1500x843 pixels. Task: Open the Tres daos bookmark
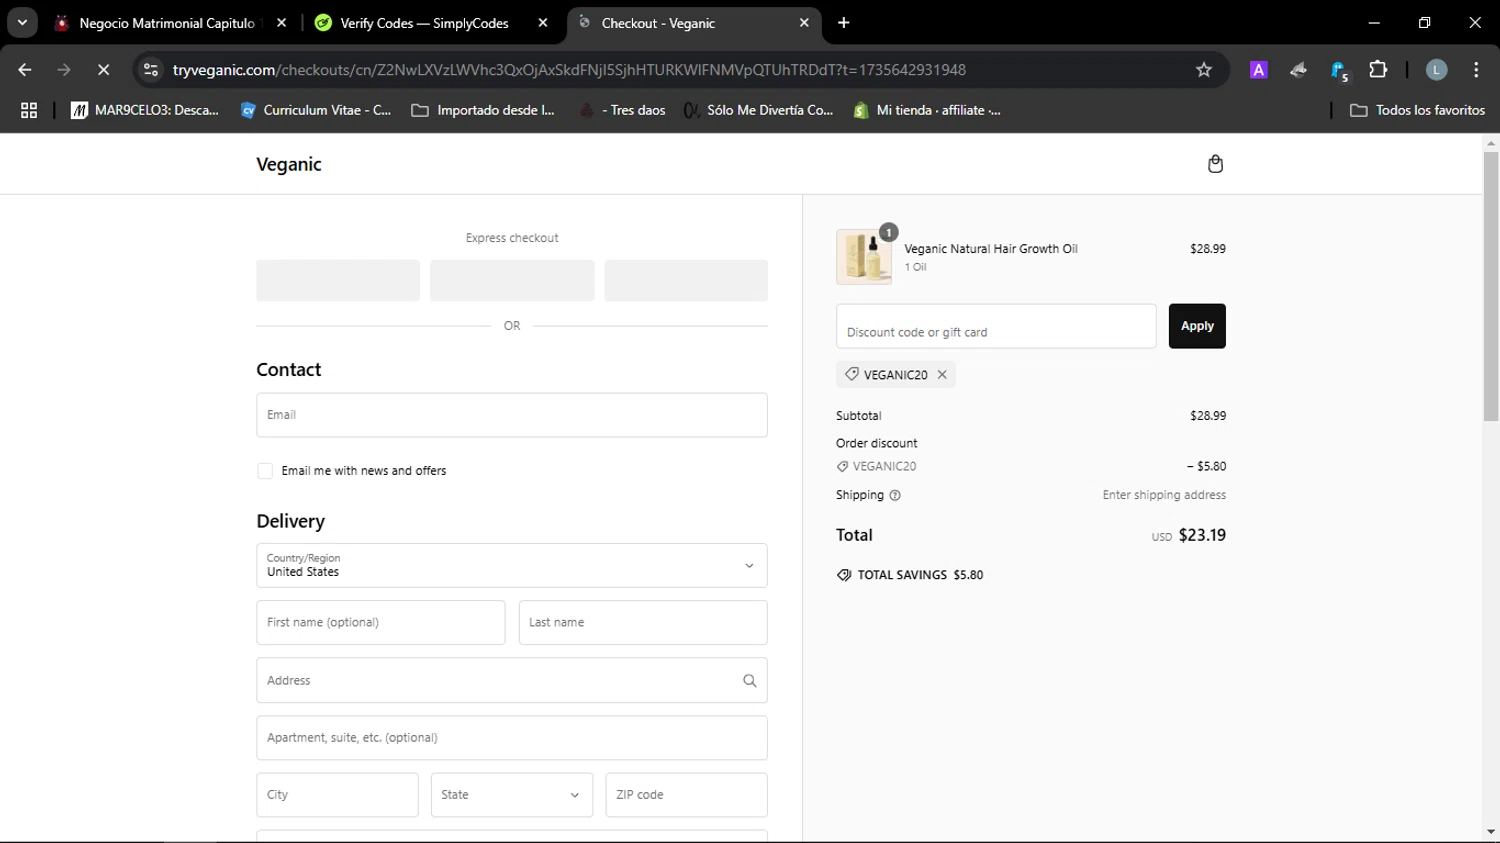(623, 110)
